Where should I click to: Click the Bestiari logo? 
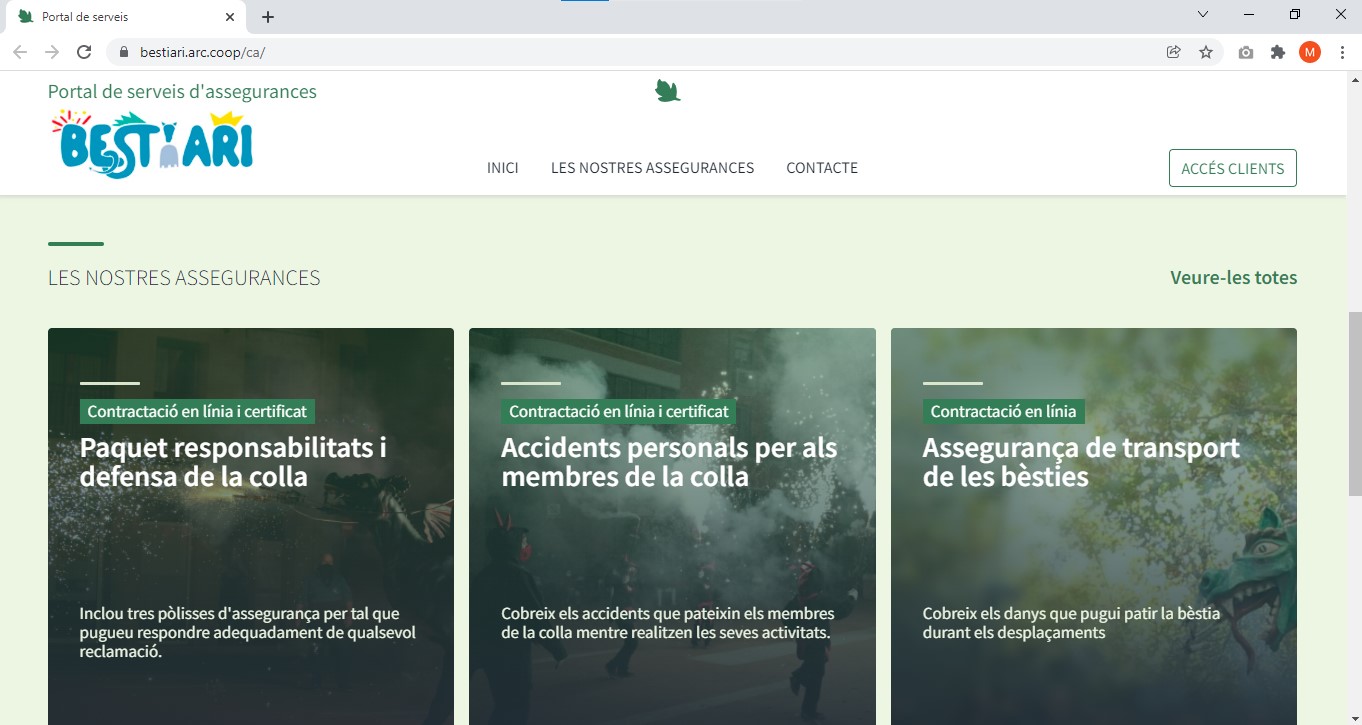(x=152, y=144)
